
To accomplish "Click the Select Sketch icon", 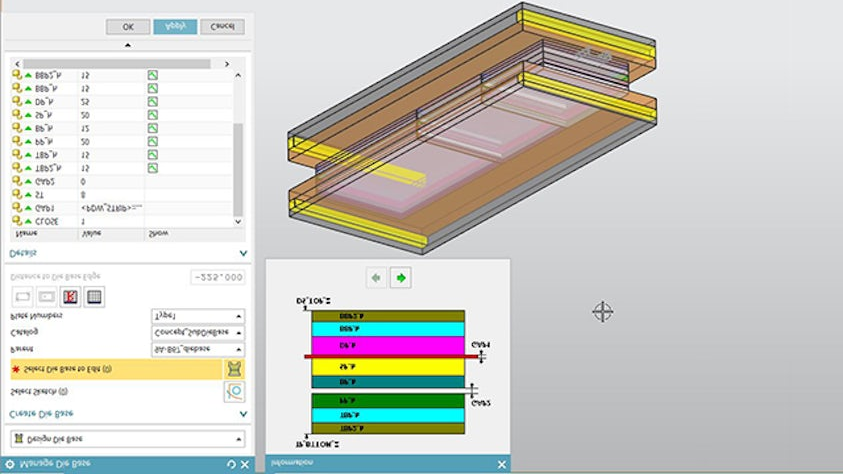I will 235,391.
